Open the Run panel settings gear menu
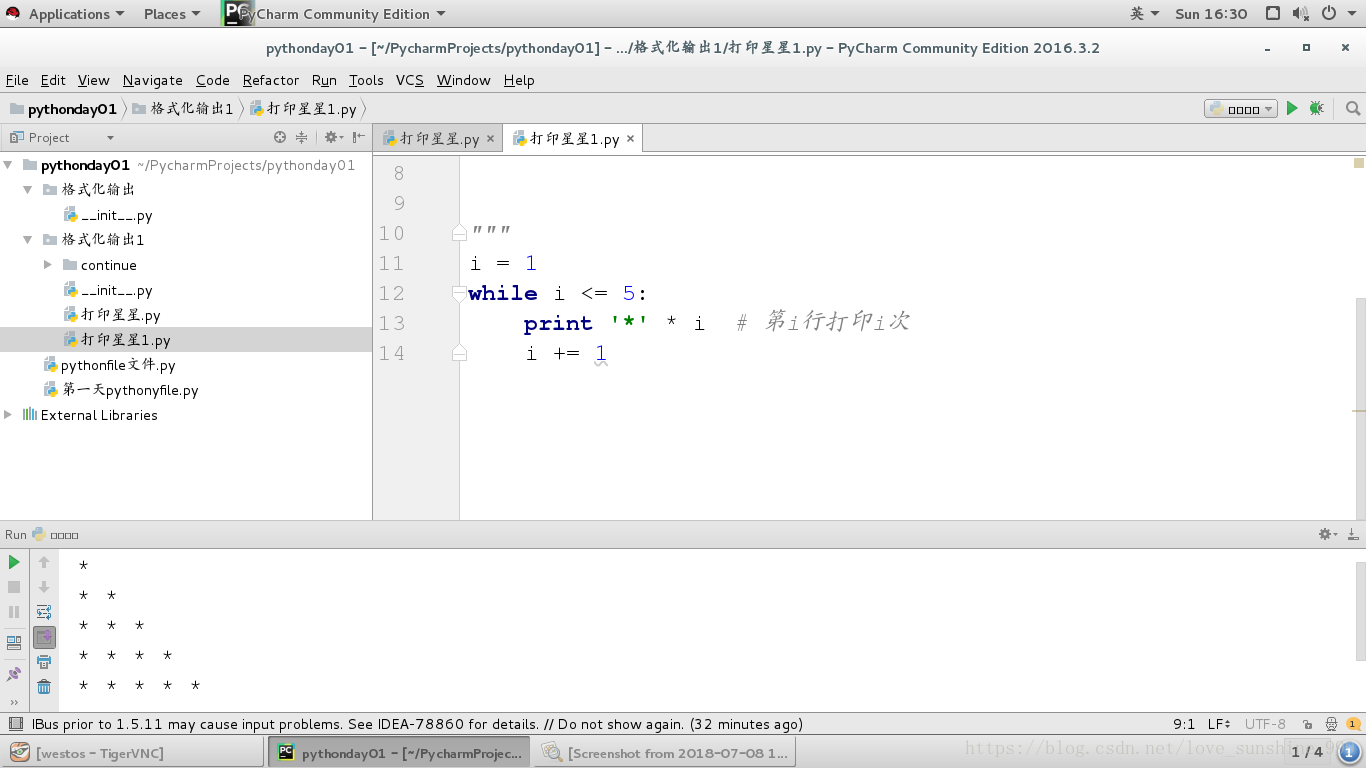Screen dimensions: 1366x768 tap(1327, 535)
